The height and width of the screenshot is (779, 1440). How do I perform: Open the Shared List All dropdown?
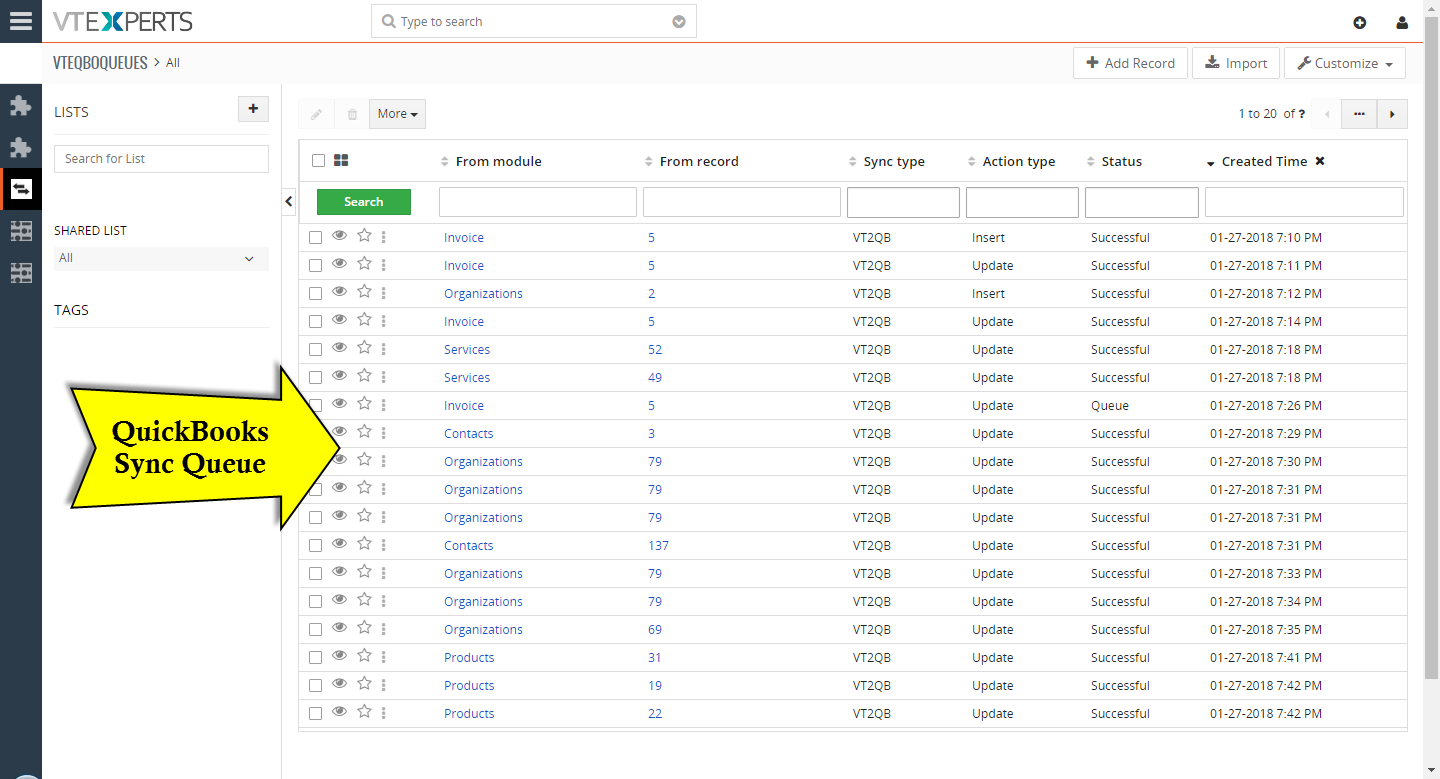pyautogui.click(x=161, y=258)
